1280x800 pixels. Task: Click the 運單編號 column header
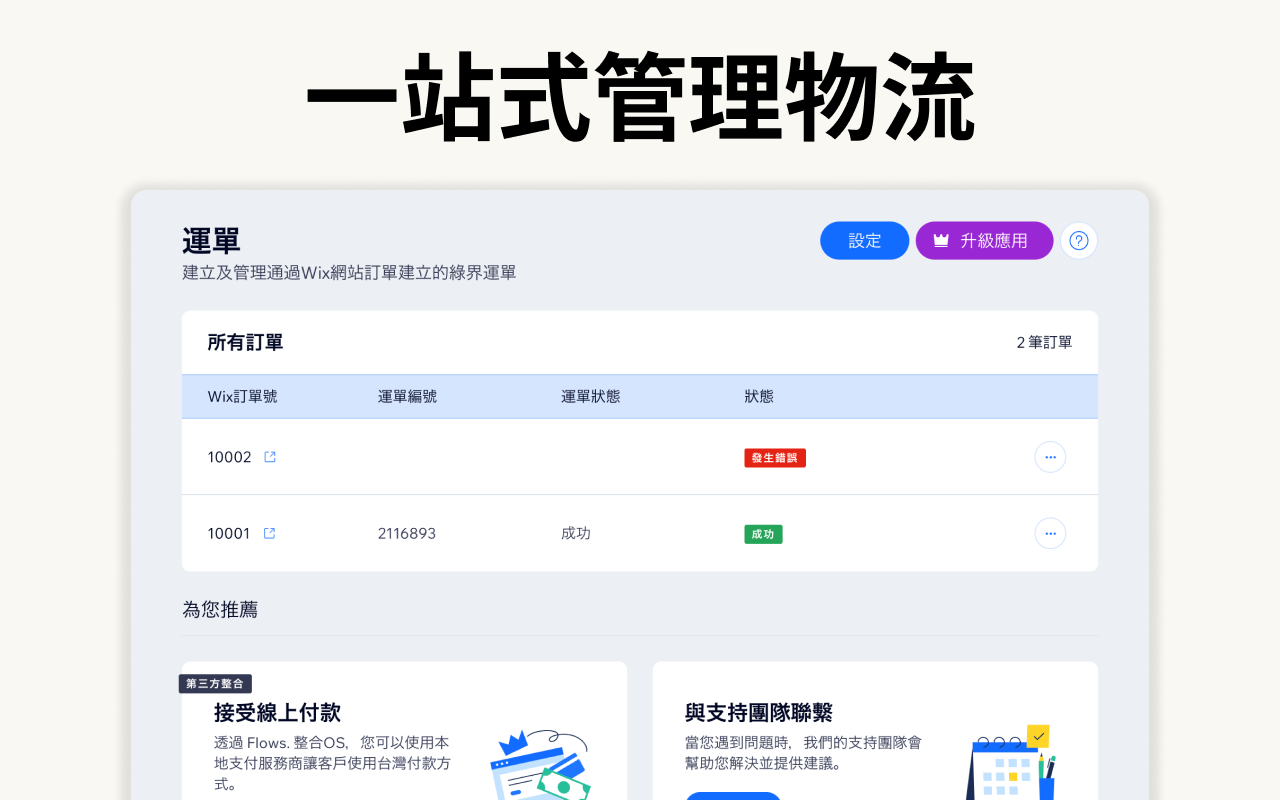pyautogui.click(x=407, y=396)
